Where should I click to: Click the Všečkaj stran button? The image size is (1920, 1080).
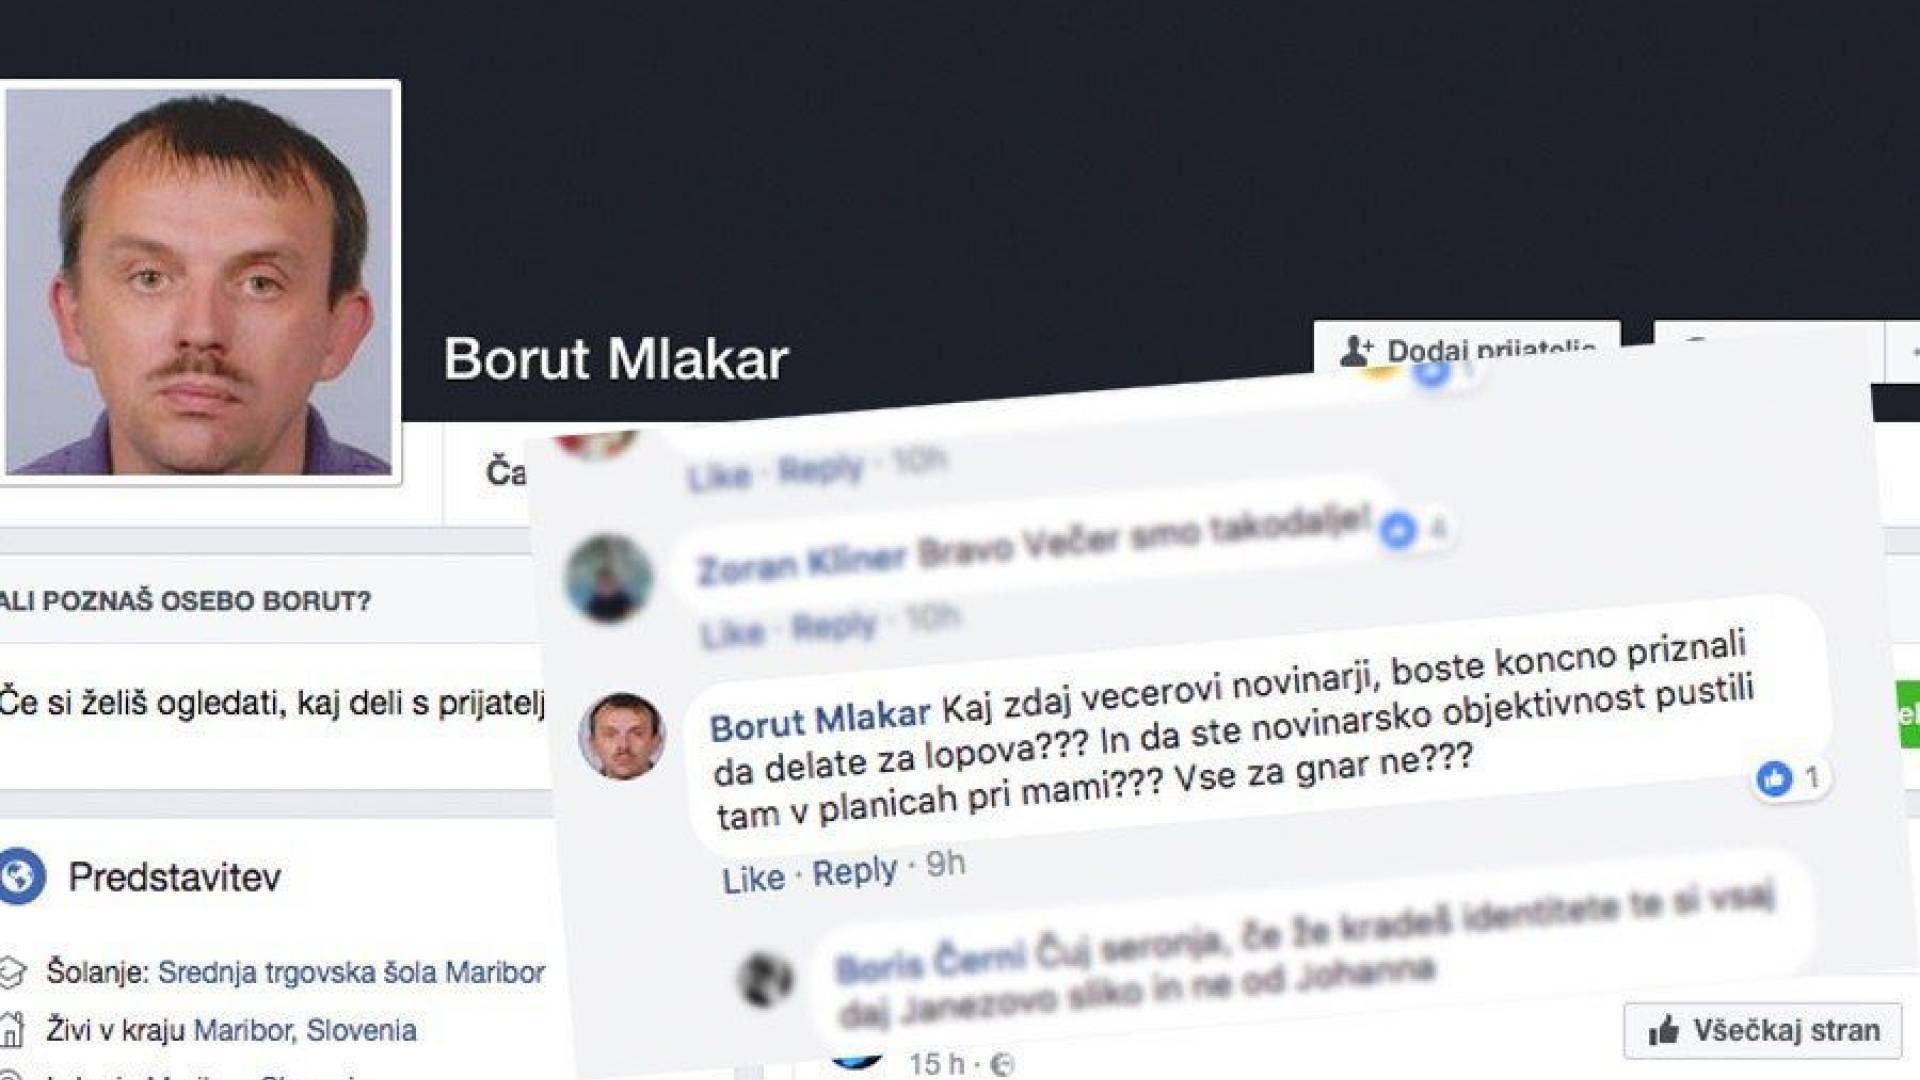[1762, 1030]
